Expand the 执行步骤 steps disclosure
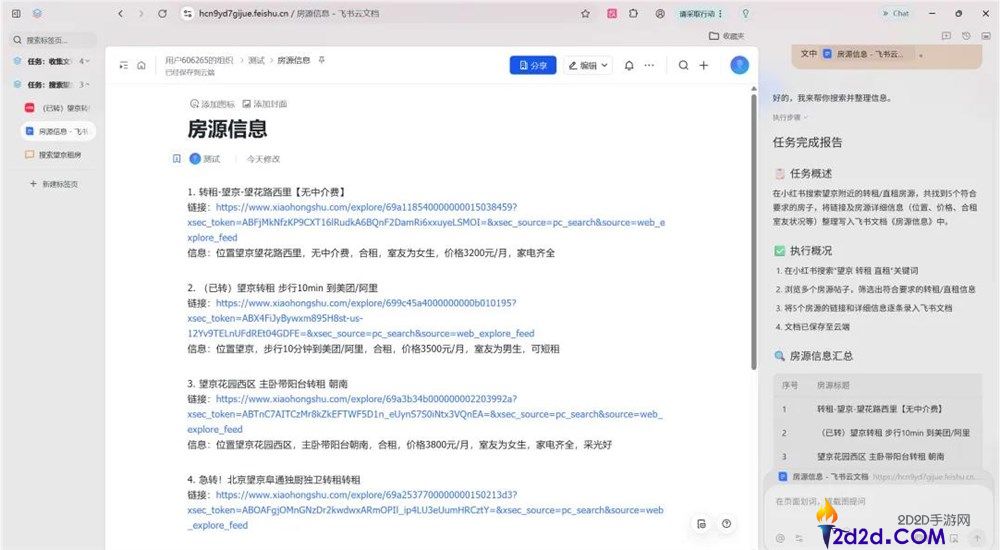The image size is (1000, 550). click(790, 117)
